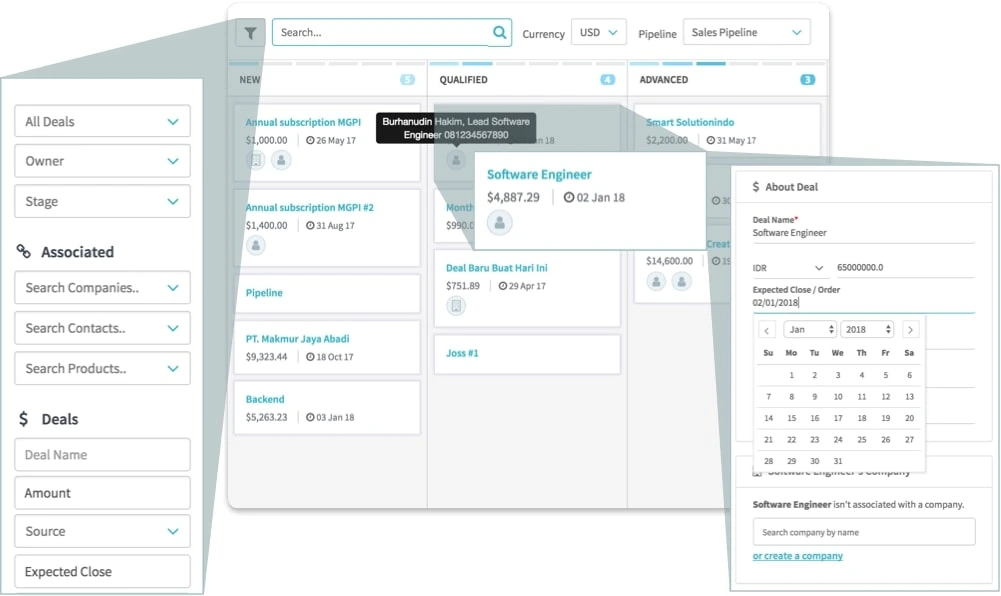Click the ADVANCED column header
1001x596 pixels.
664,80
